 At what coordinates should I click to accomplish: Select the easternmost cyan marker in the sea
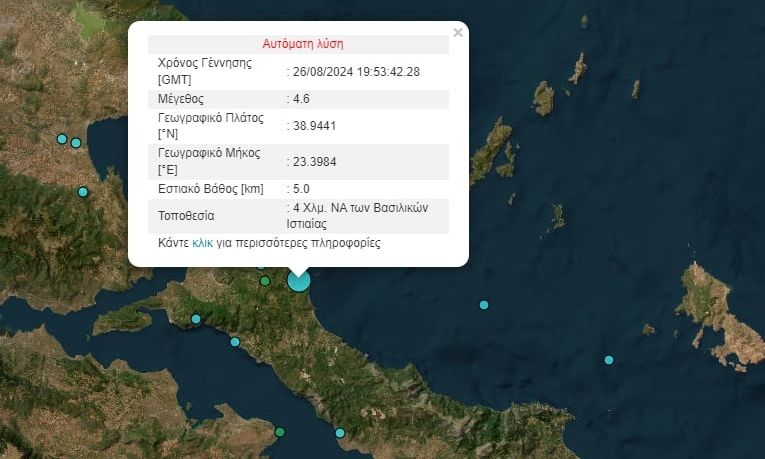[x=609, y=360]
